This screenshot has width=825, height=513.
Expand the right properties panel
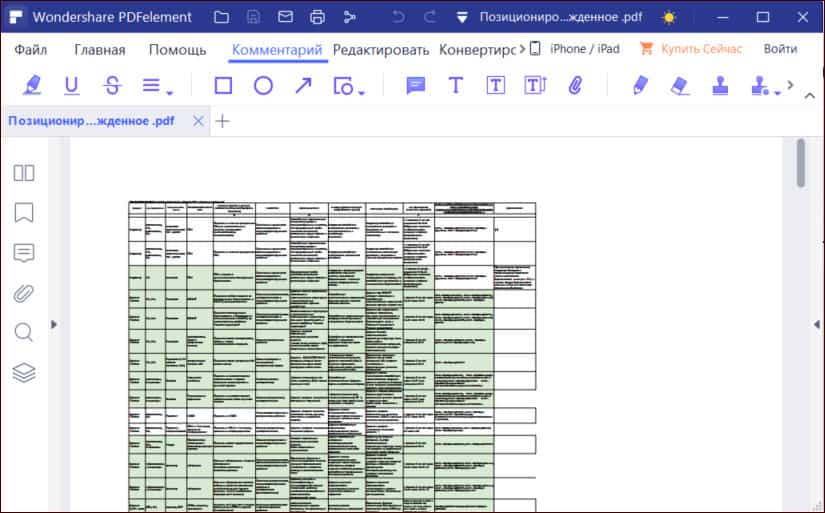tap(817, 325)
